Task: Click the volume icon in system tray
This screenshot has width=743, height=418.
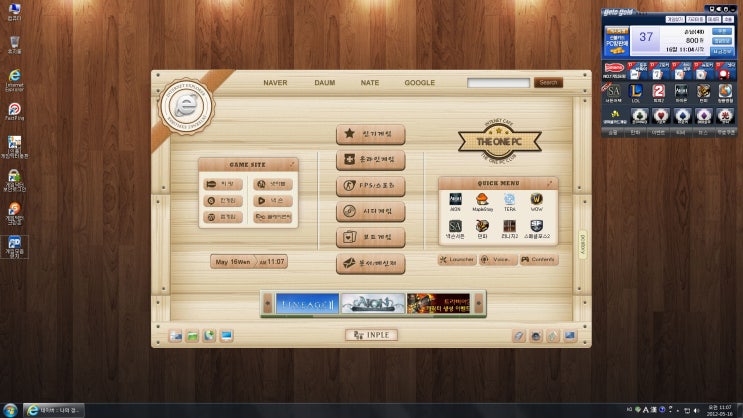Action: coord(697,410)
